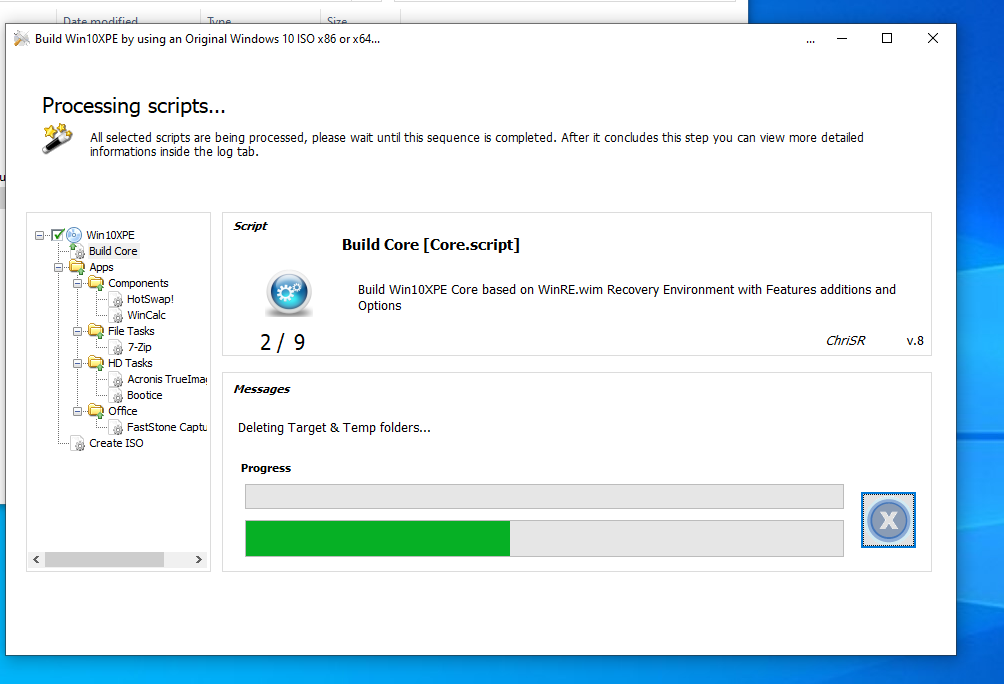This screenshot has width=1004, height=684.
Task: Click the blue gear Build Core logo
Action: pos(289,293)
